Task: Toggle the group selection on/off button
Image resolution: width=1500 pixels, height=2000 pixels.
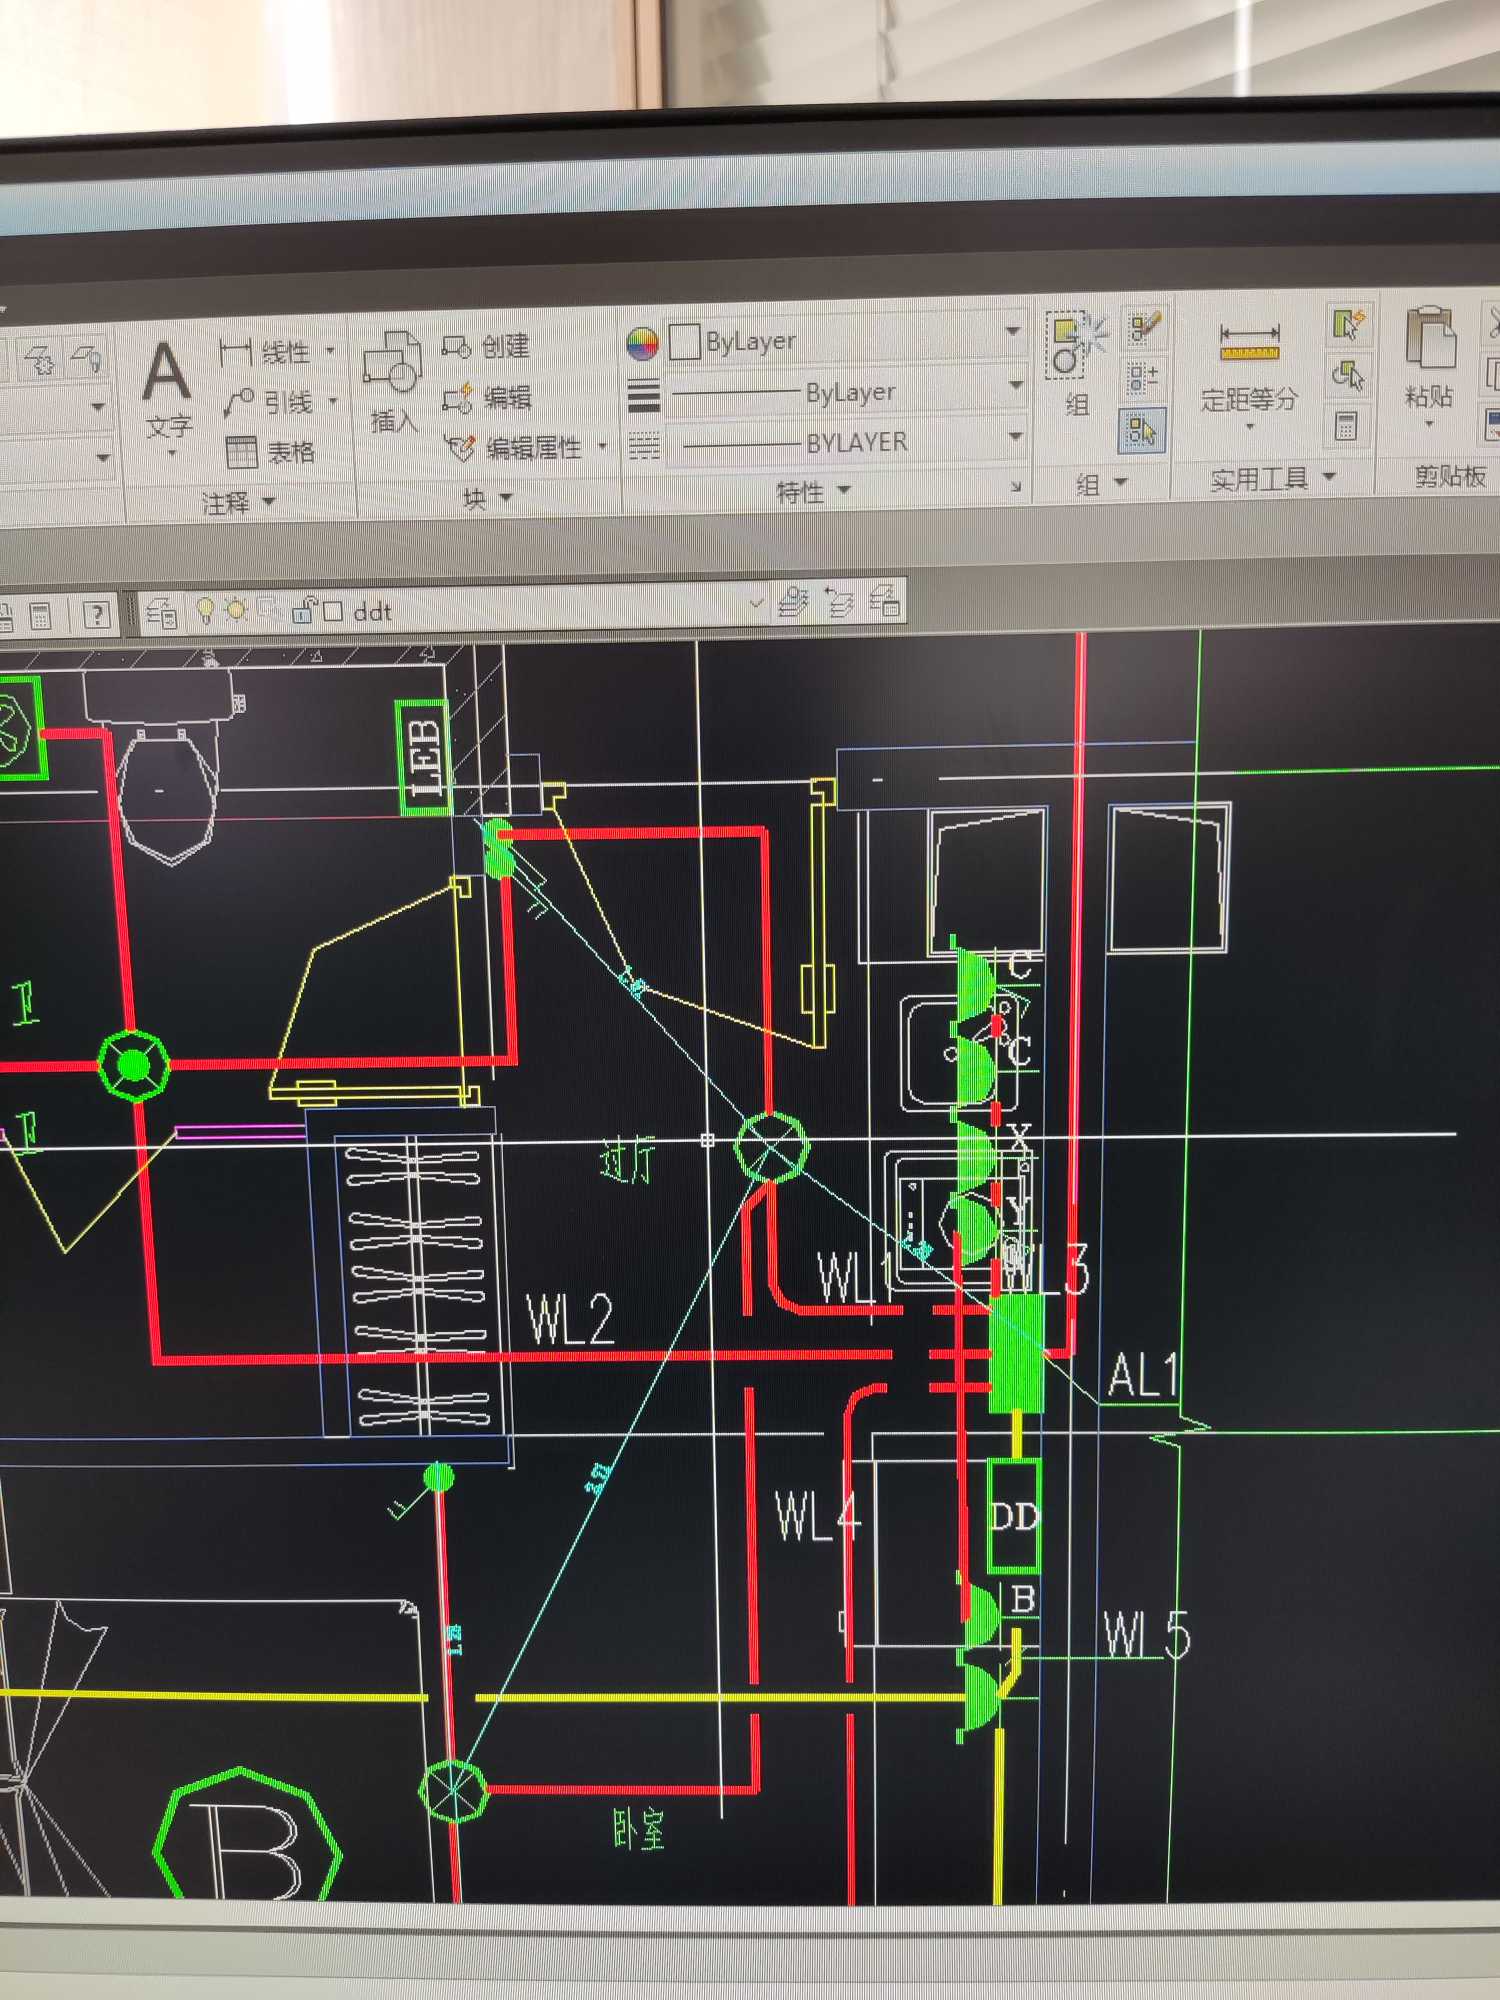Action: click(1141, 431)
